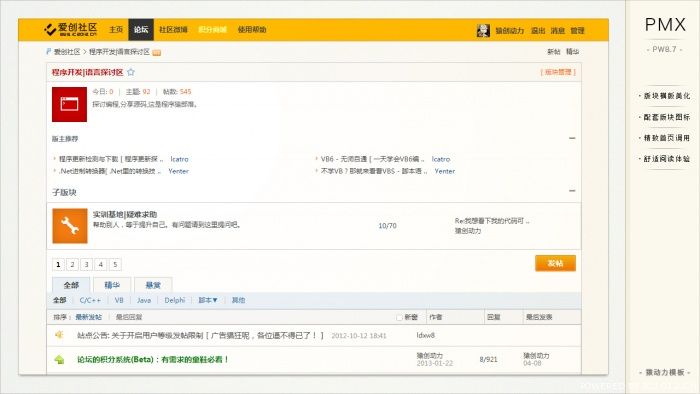Filter threads by VB
Screen dimensions: 700x394
pyautogui.click(x=119, y=300)
